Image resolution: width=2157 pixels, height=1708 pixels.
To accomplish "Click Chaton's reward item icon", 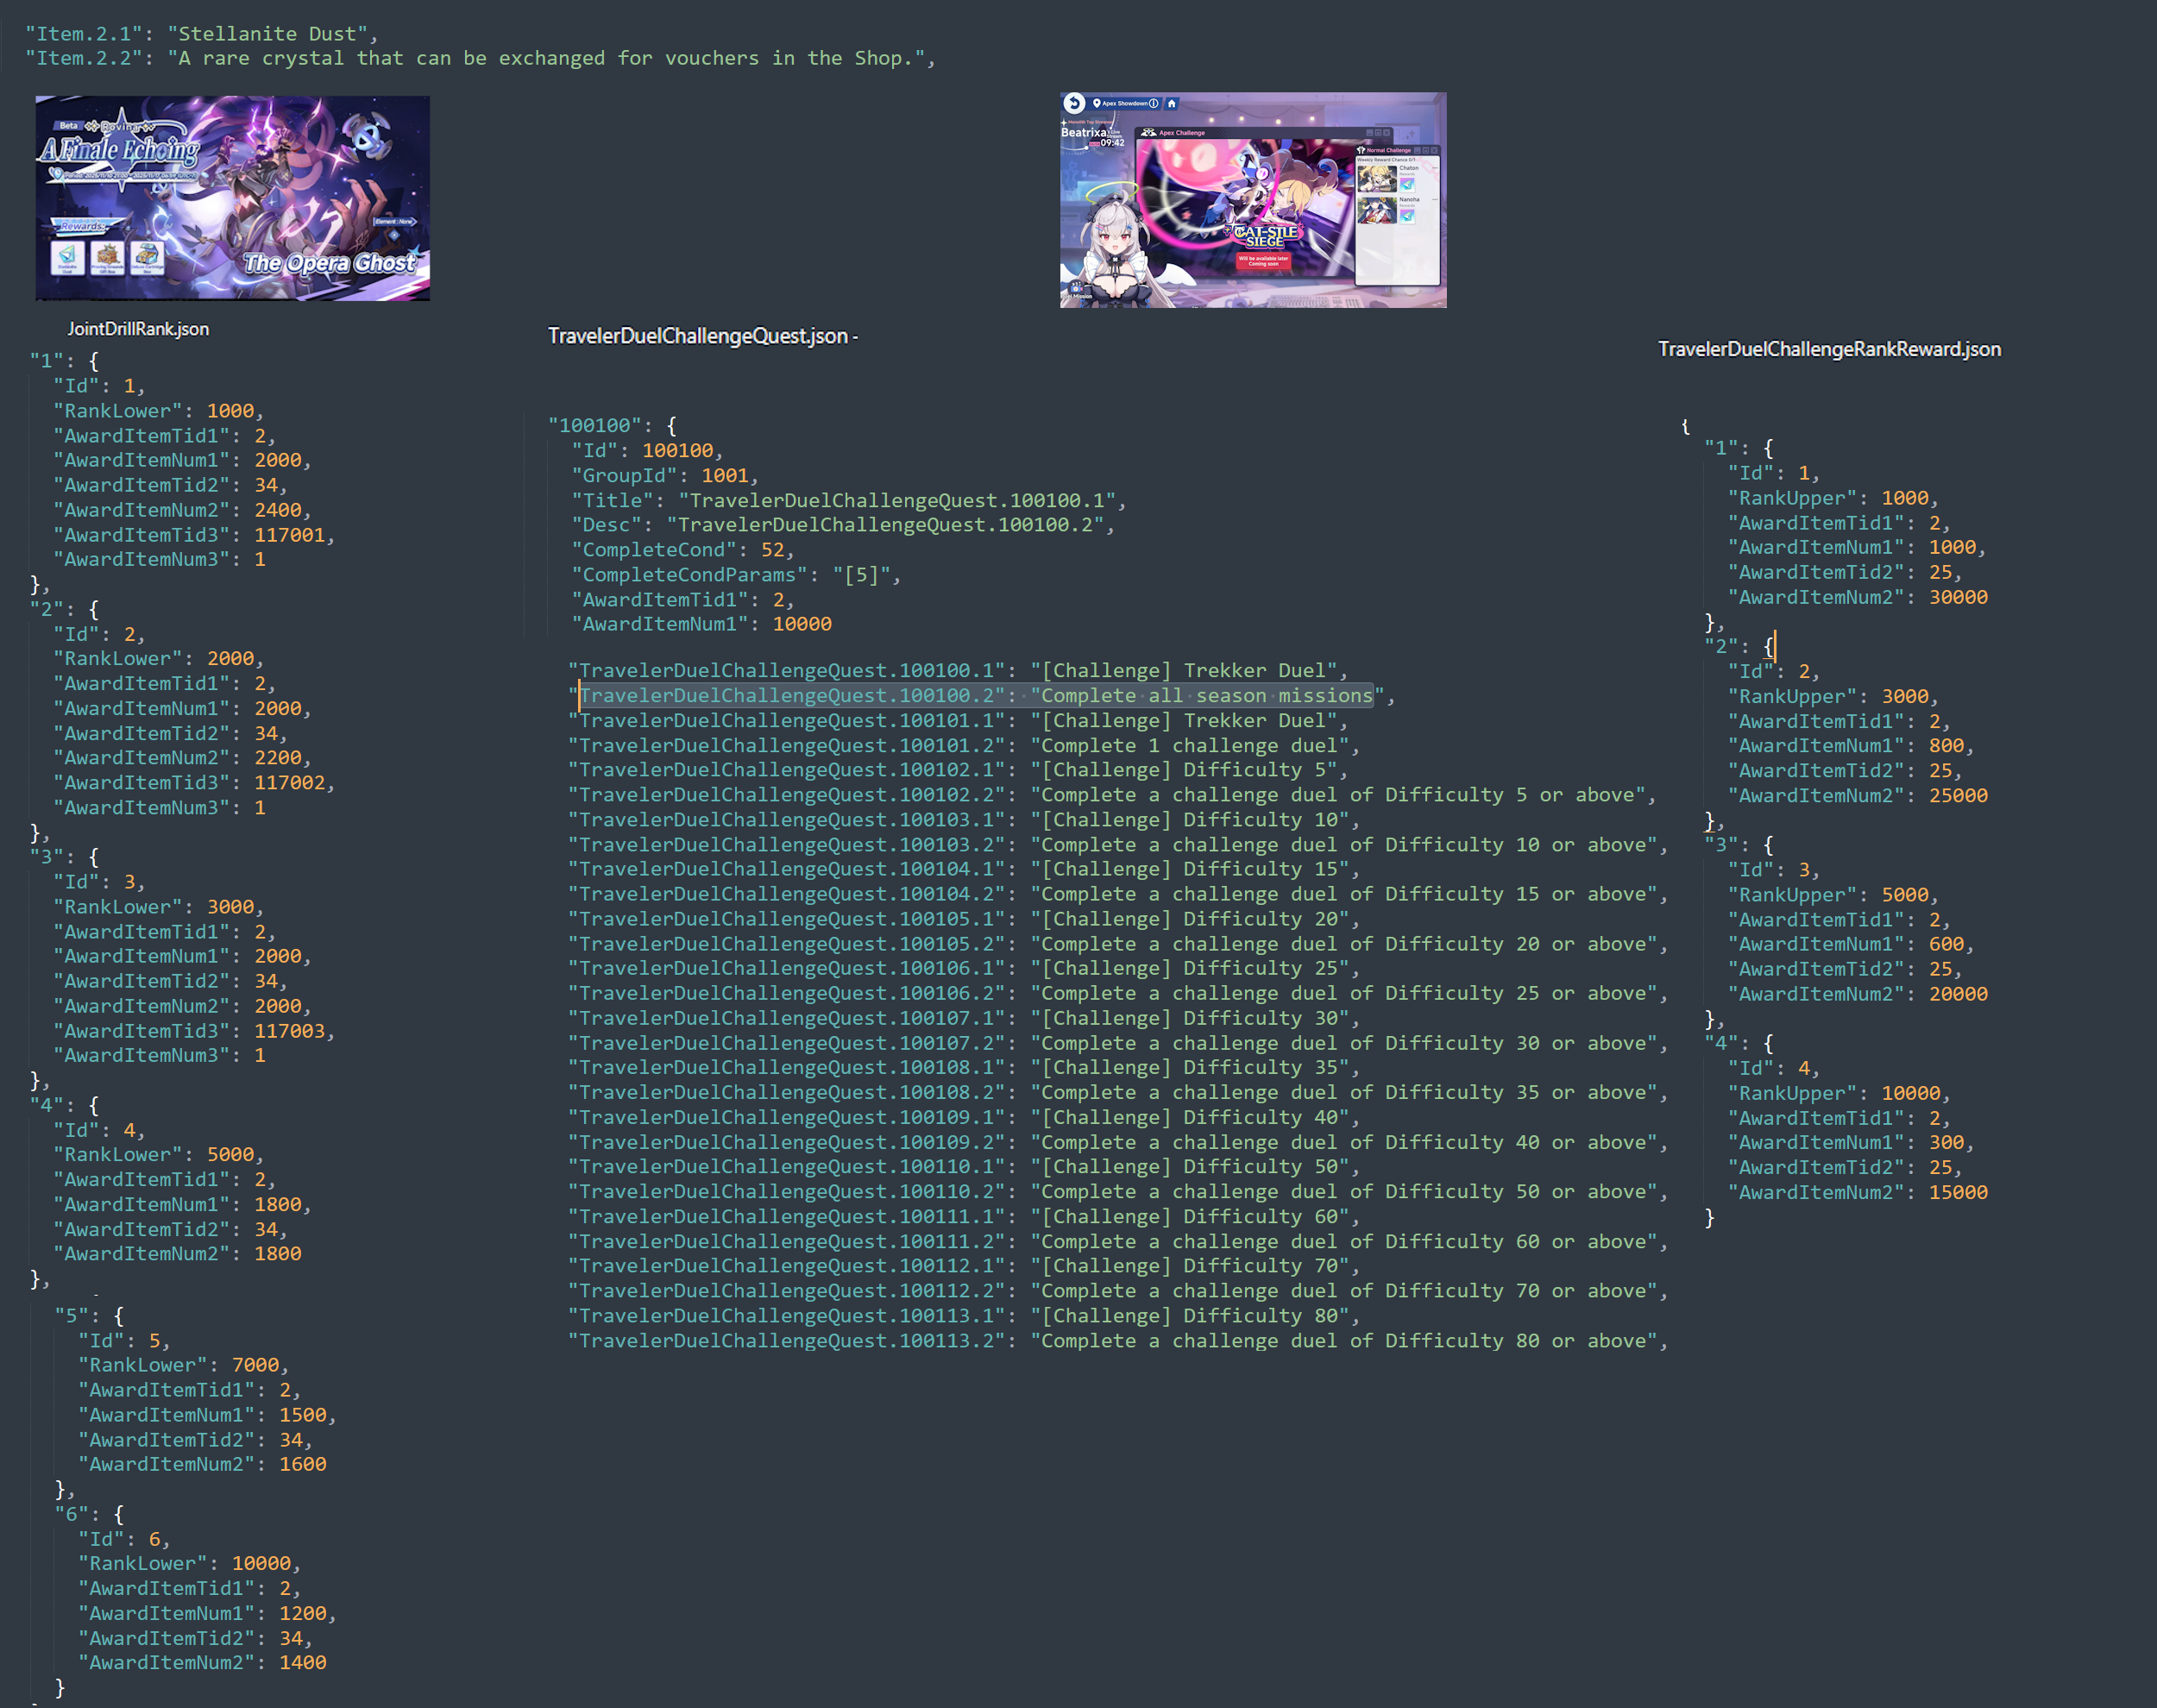I will pos(1407,185).
